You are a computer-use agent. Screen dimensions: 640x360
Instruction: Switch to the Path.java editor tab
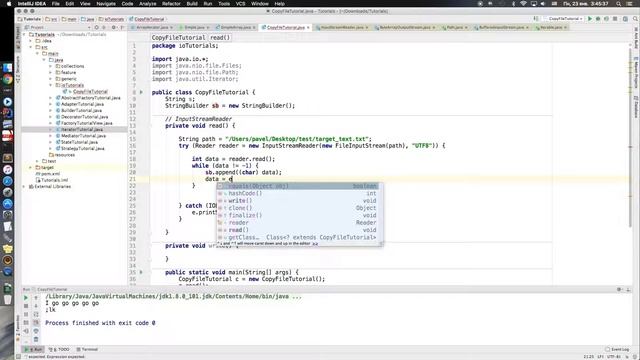pos(454,27)
